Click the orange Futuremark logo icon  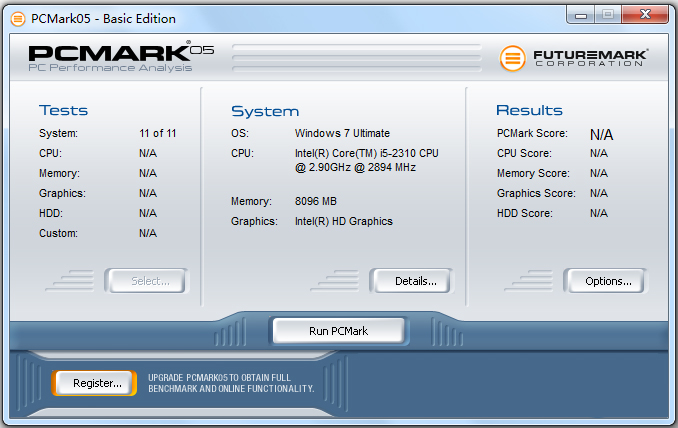tap(512, 58)
